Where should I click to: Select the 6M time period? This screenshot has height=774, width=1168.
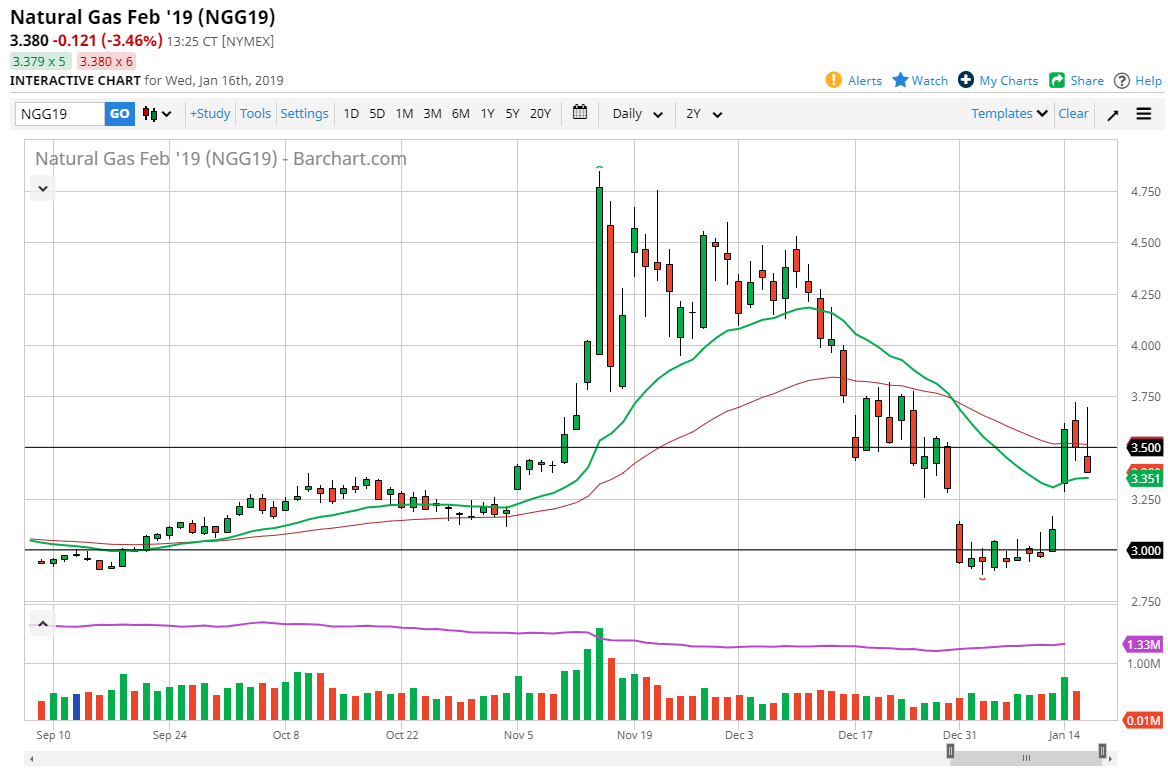[x=460, y=114]
